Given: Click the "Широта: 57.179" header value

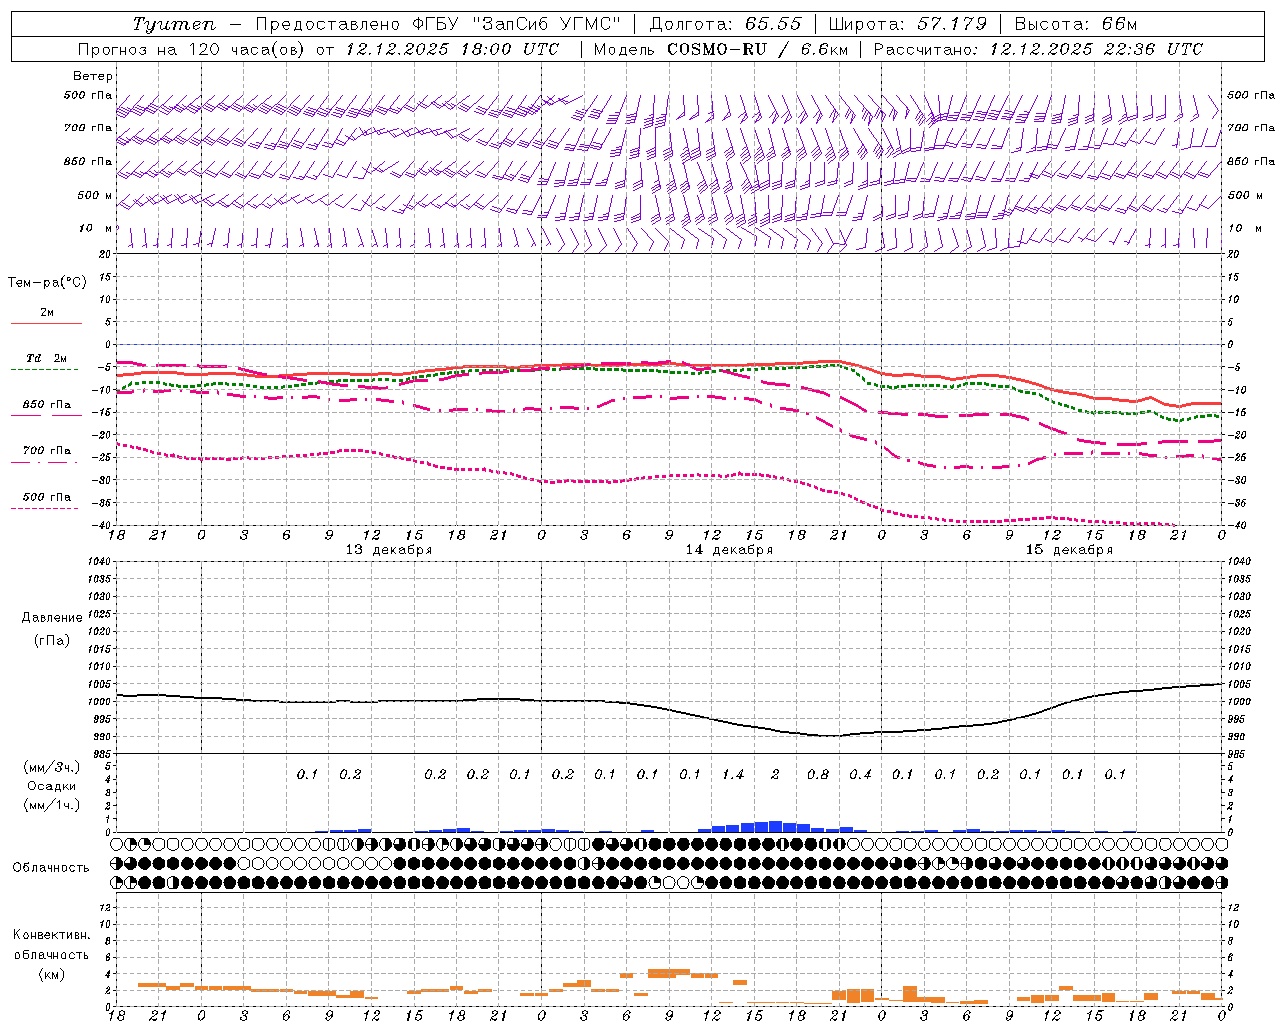Looking at the screenshot, I should 907,24.
